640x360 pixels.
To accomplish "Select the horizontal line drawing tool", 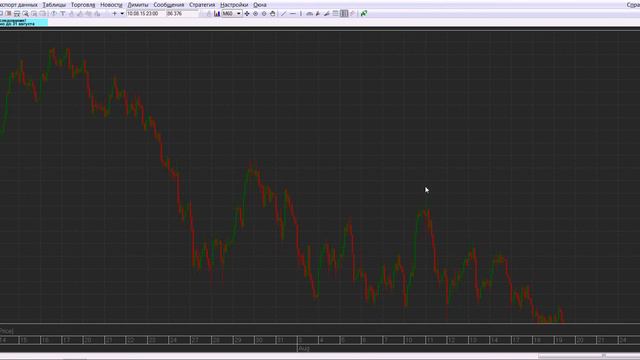I will 292,13.
